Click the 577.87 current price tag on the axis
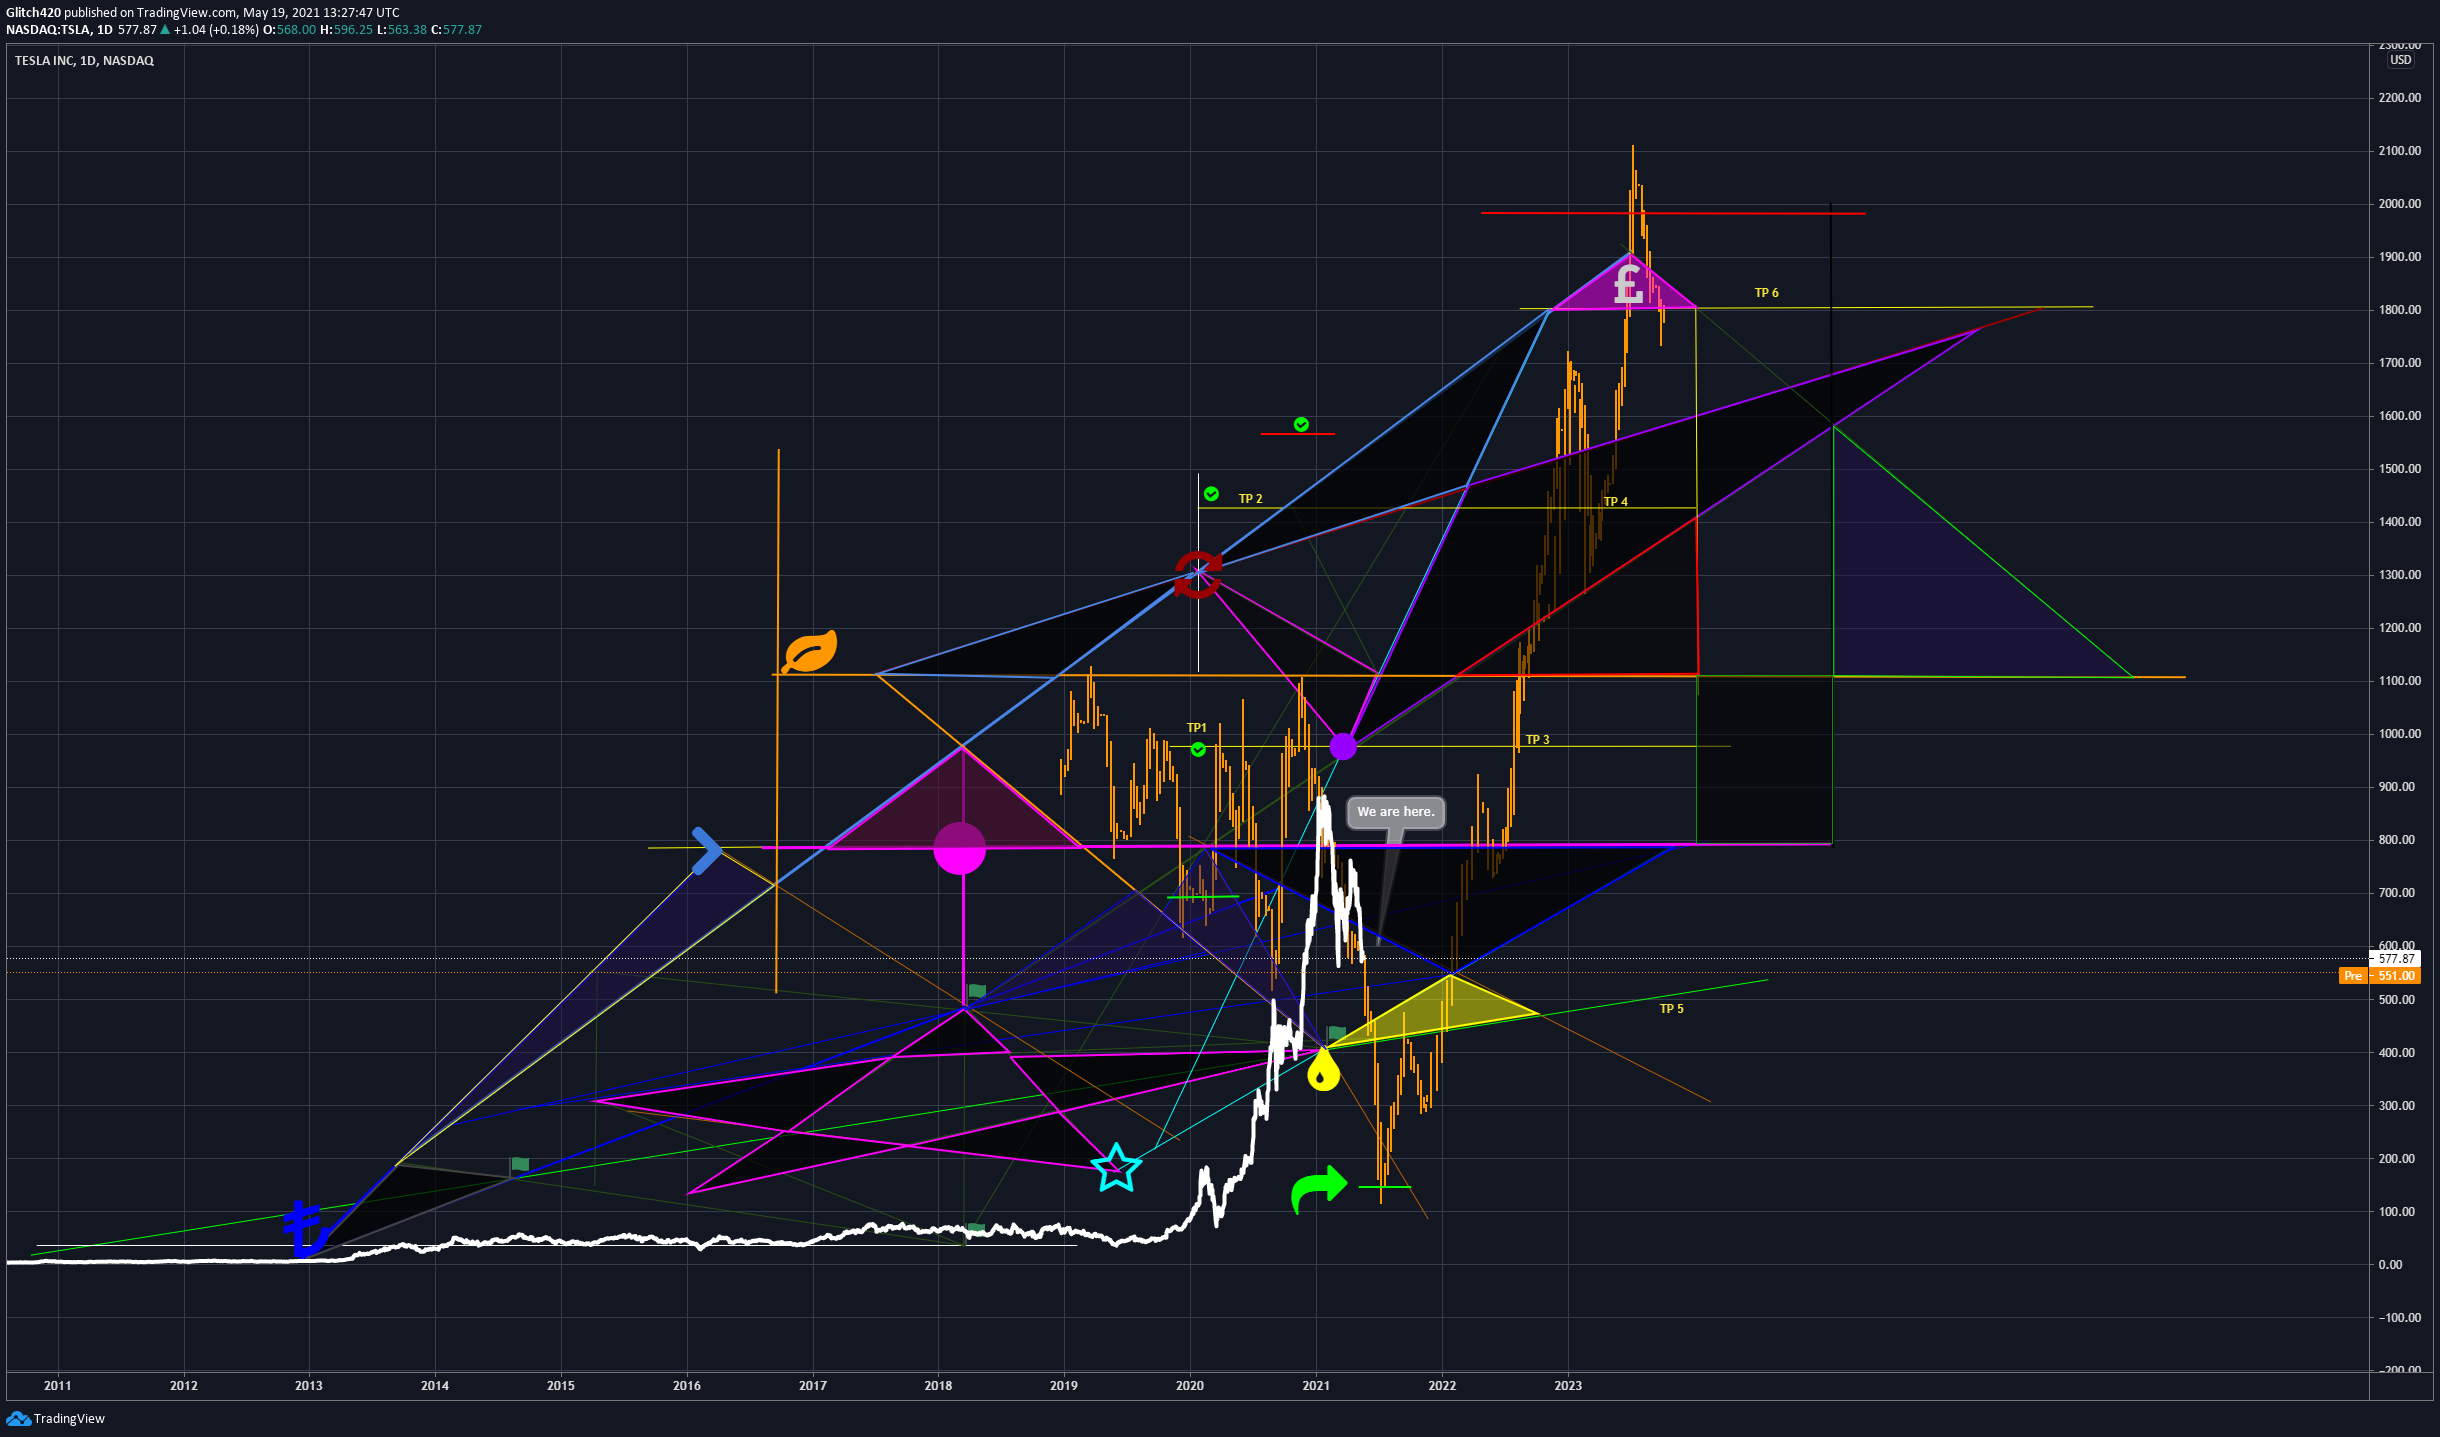 pyautogui.click(x=2396, y=958)
